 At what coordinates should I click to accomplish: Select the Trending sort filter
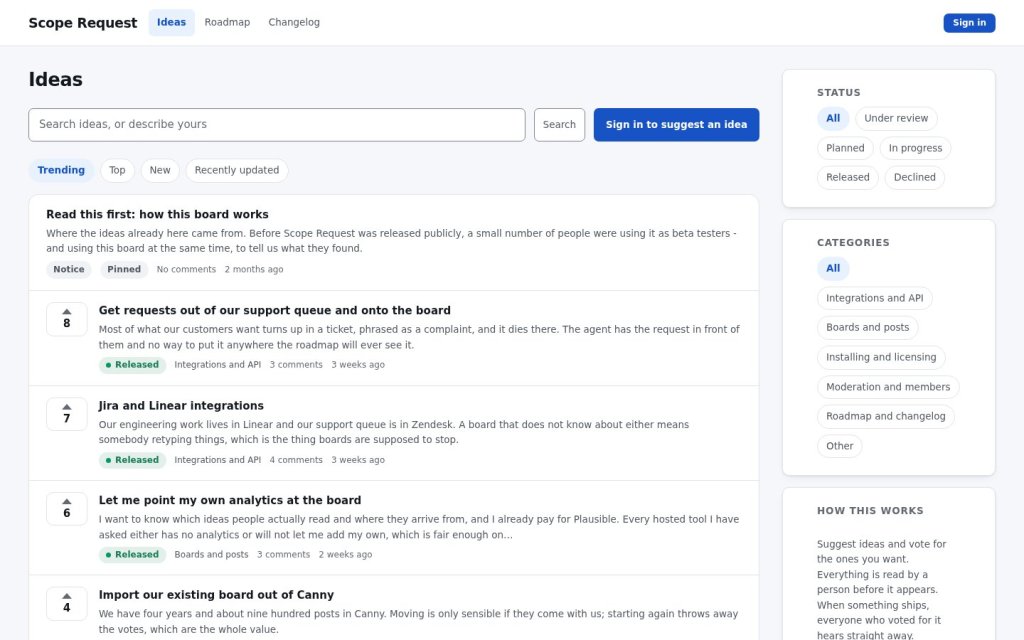coord(61,170)
